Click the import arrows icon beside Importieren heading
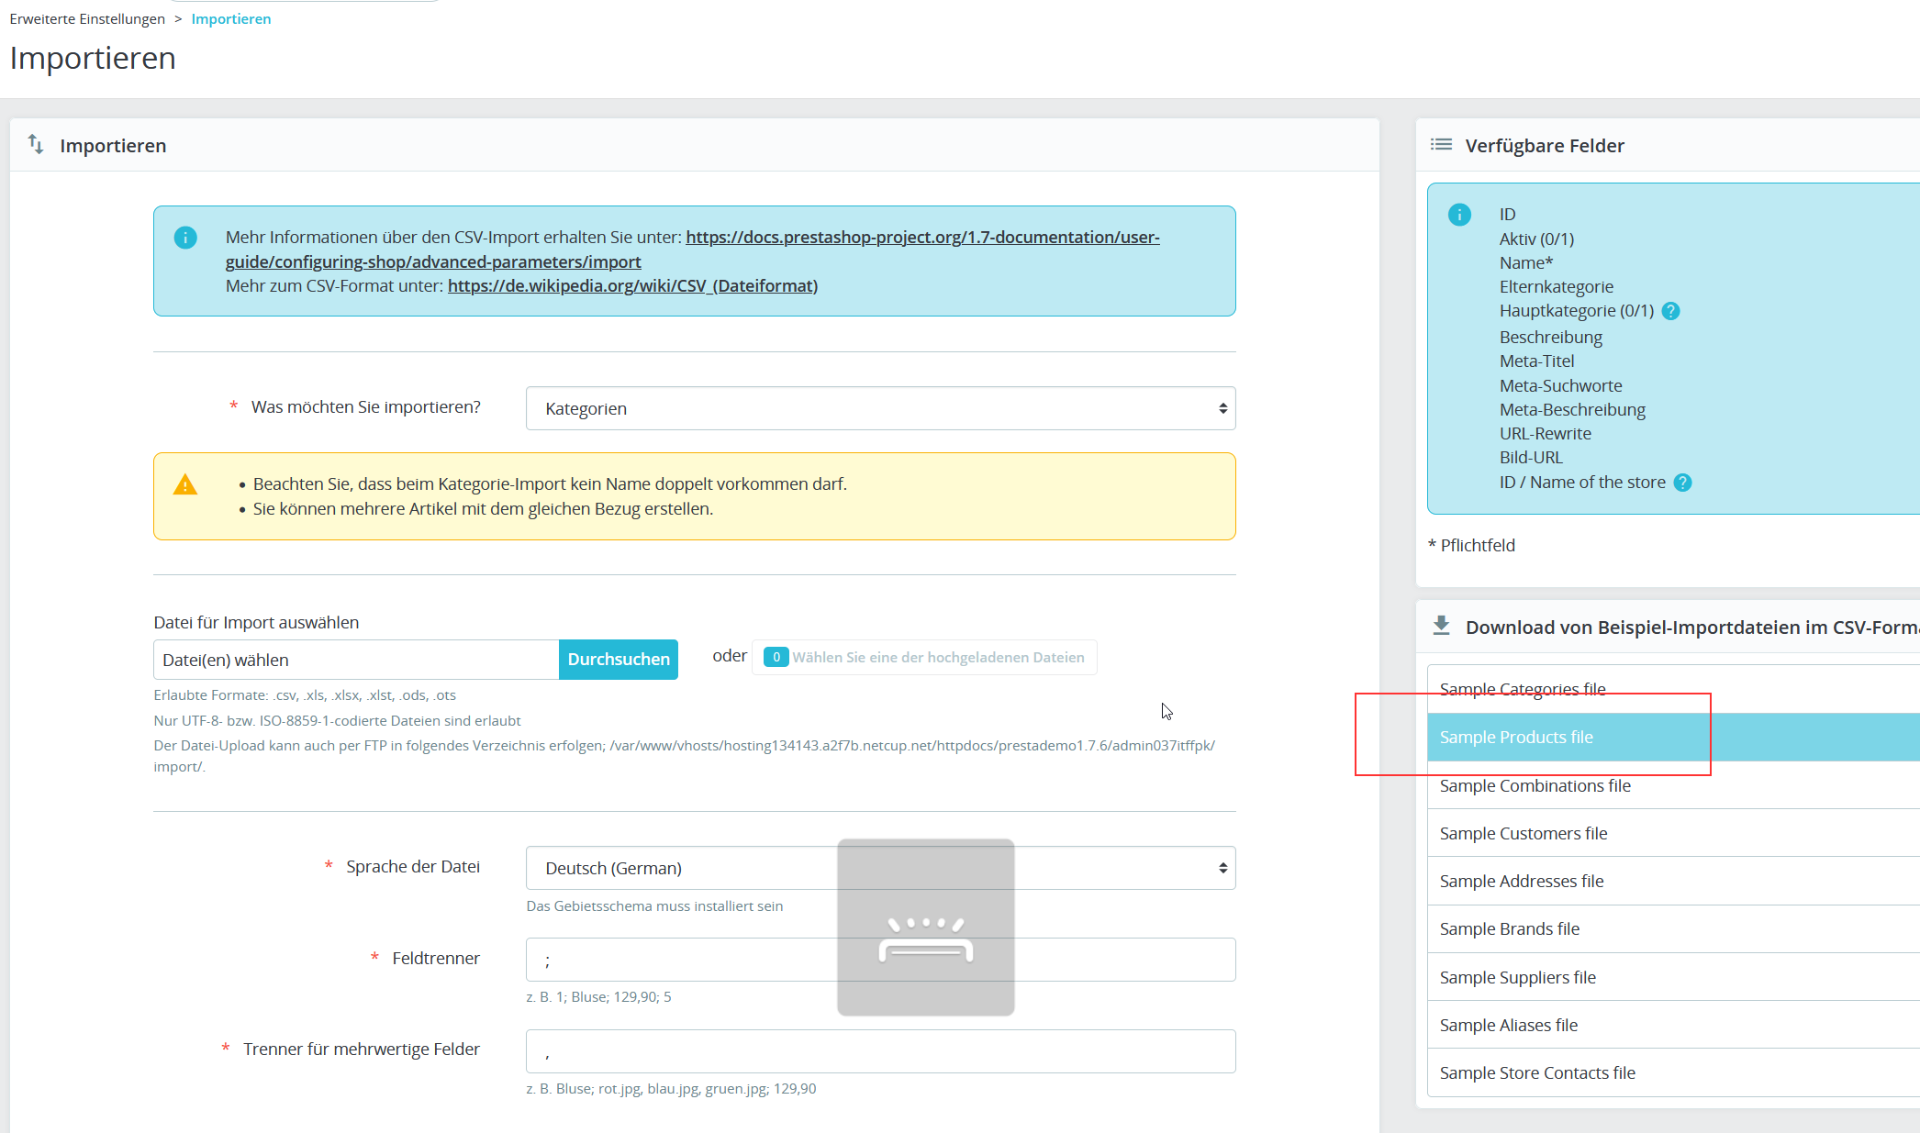 [x=36, y=145]
